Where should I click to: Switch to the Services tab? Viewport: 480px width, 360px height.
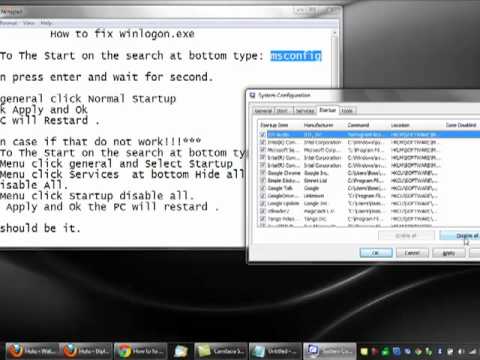[x=305, y=110]
